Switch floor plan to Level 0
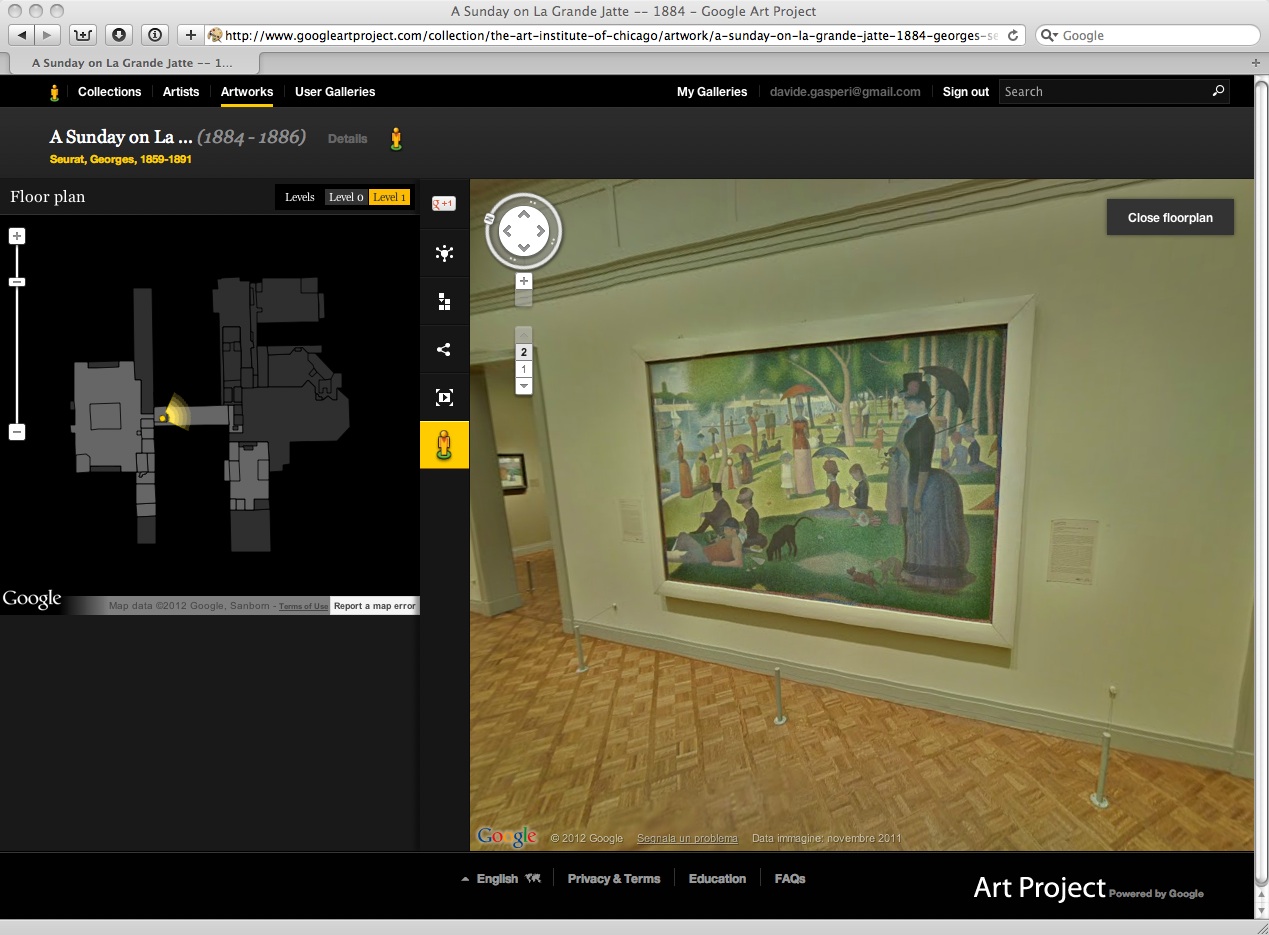1269x935 pixels. (346, 197)
